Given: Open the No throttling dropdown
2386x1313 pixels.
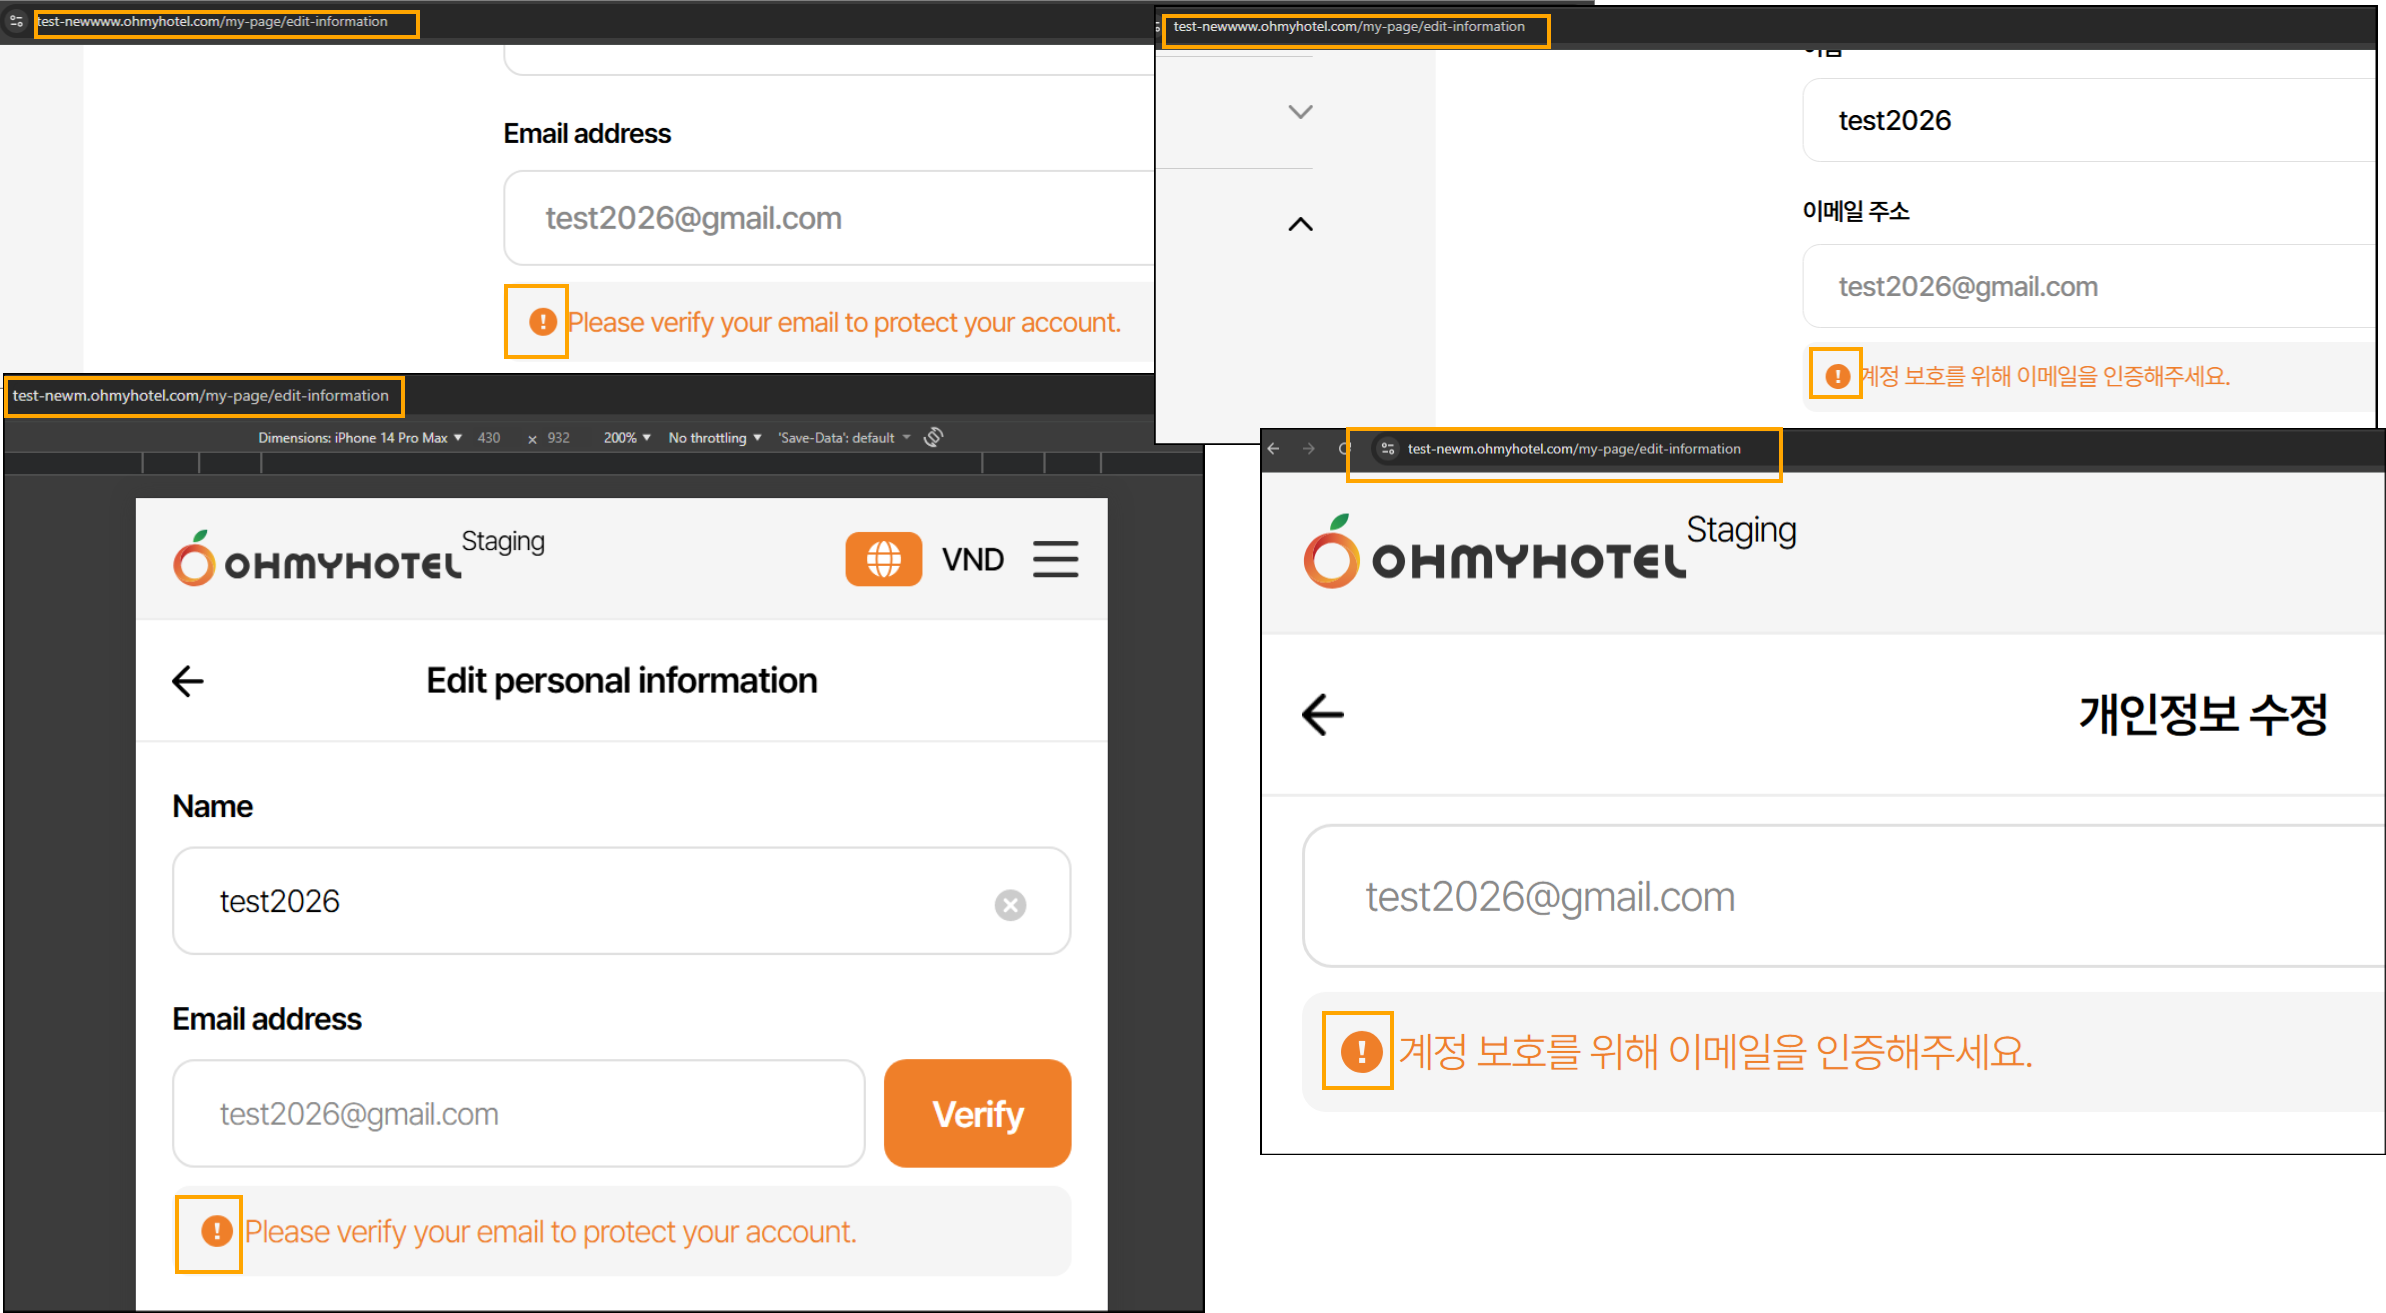Looking at the screenshot, I should pyautogui.click(x=714, y=438).
